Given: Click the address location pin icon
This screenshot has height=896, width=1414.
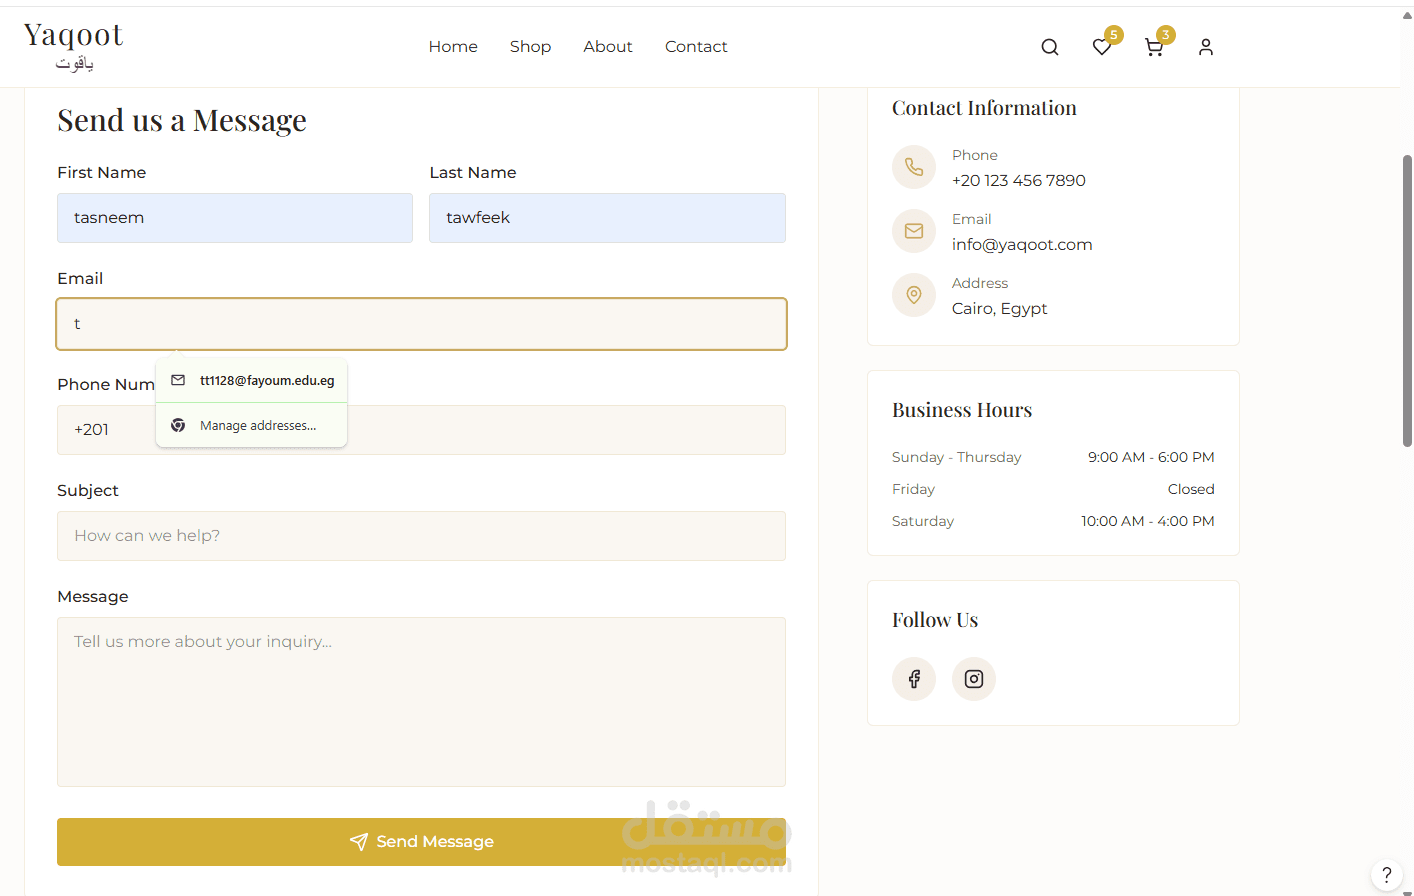Looking at the screenshot, I should tap(914, 295).
